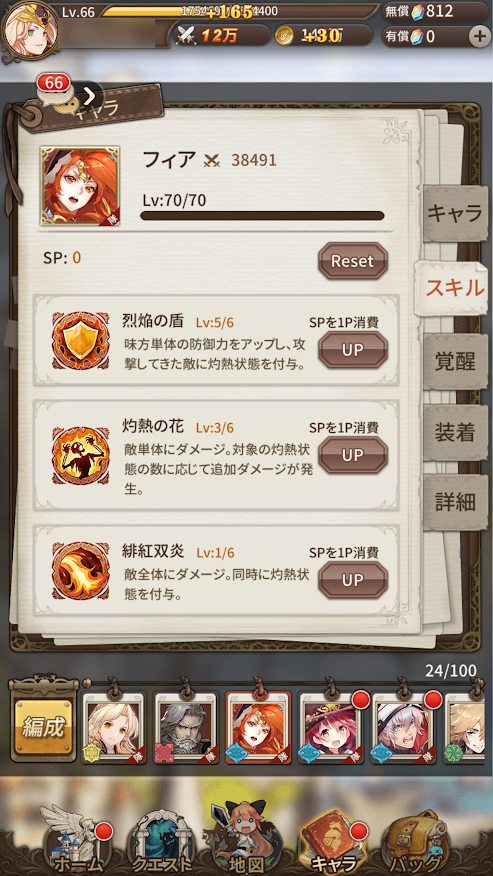Select the キャラ side tab
The width and height of the screenshot is (493, 876).
pos(454,213)
